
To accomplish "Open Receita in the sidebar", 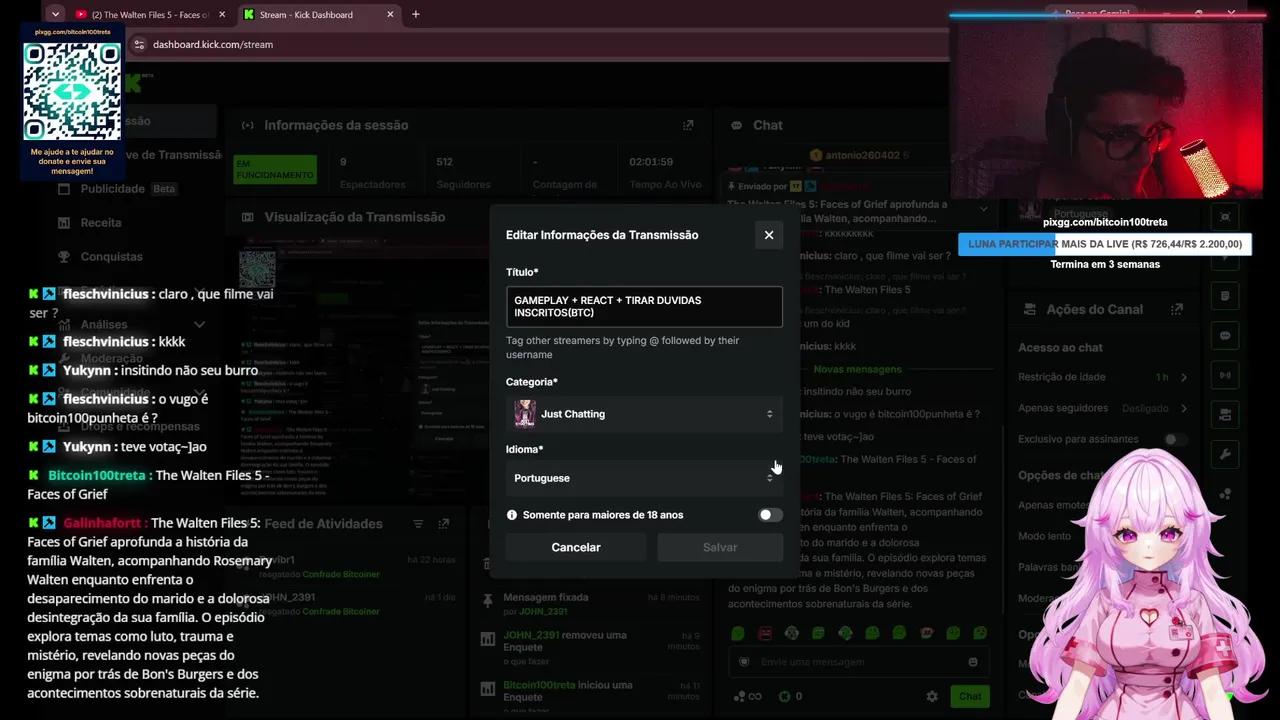I will (x=101, y=223).
